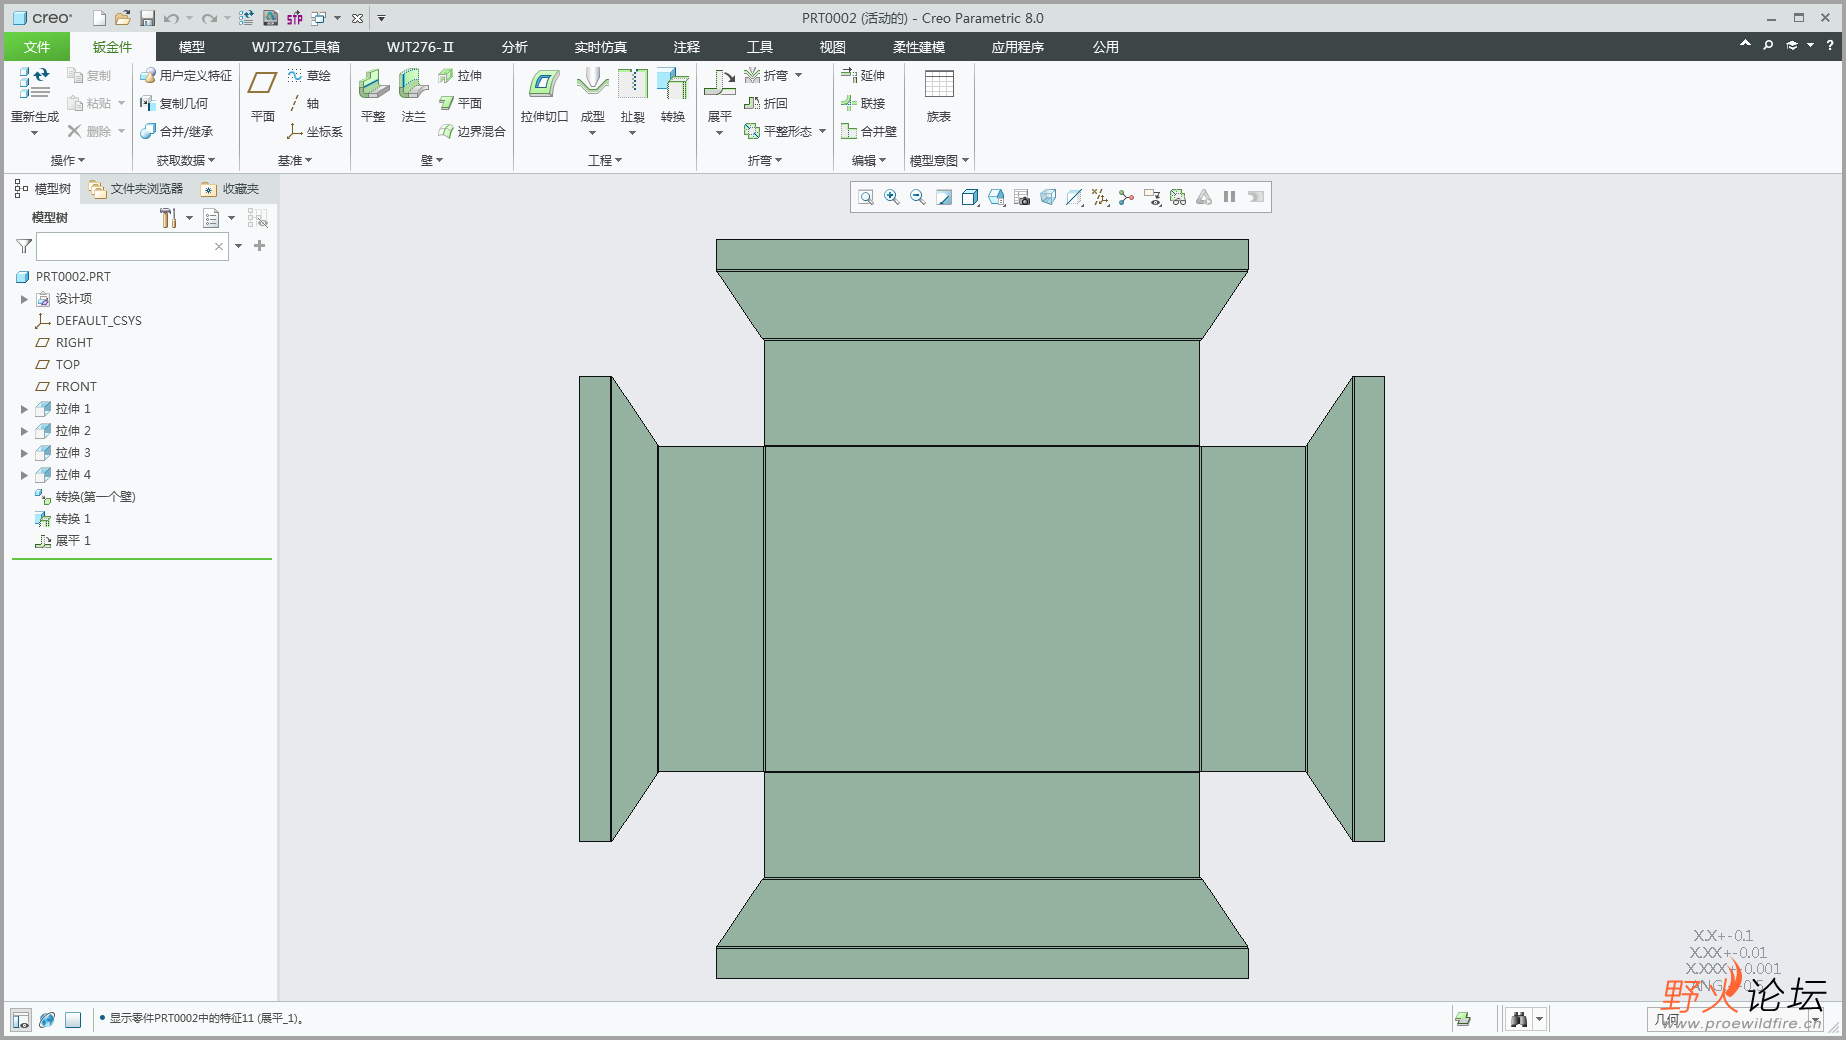1846x1040 pixels.
Task: Expand the 拉伸 1 tree node
Action: pyautogui.click(x=24, y=409)
